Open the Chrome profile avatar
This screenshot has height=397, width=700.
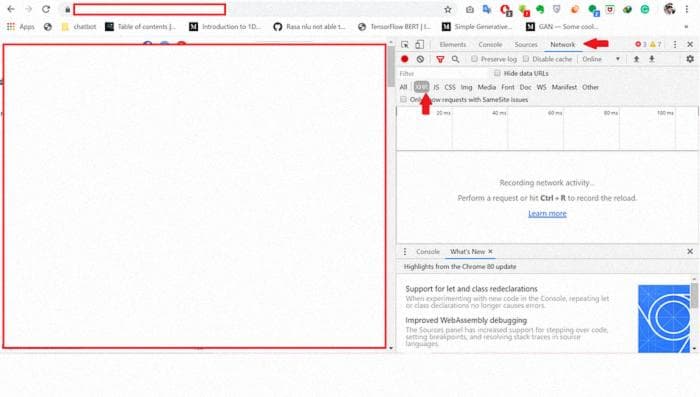click(x=669, y=9)
